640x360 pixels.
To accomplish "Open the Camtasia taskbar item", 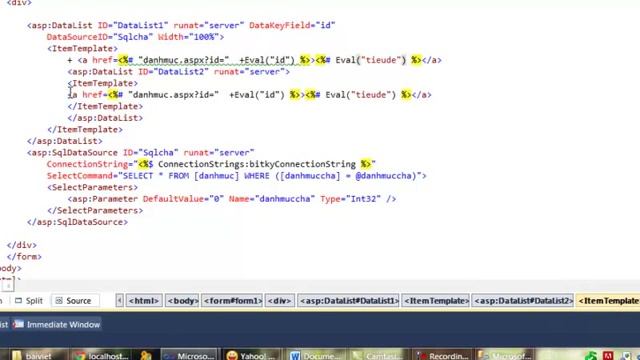I will coord(378,355).
